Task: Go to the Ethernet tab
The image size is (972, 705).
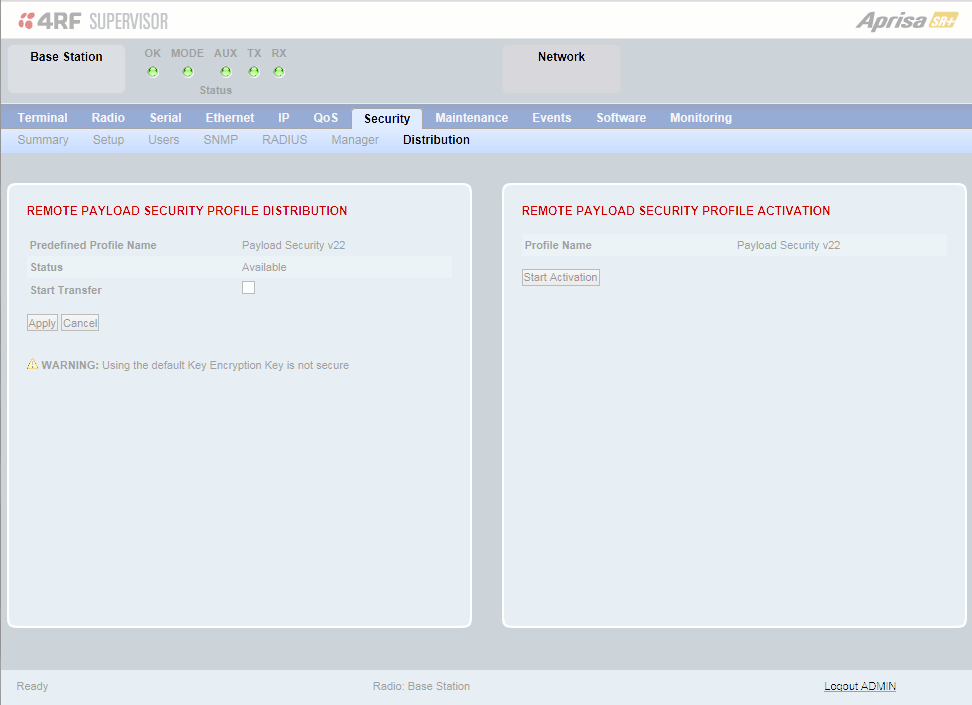Action: [x=230, y=118]
